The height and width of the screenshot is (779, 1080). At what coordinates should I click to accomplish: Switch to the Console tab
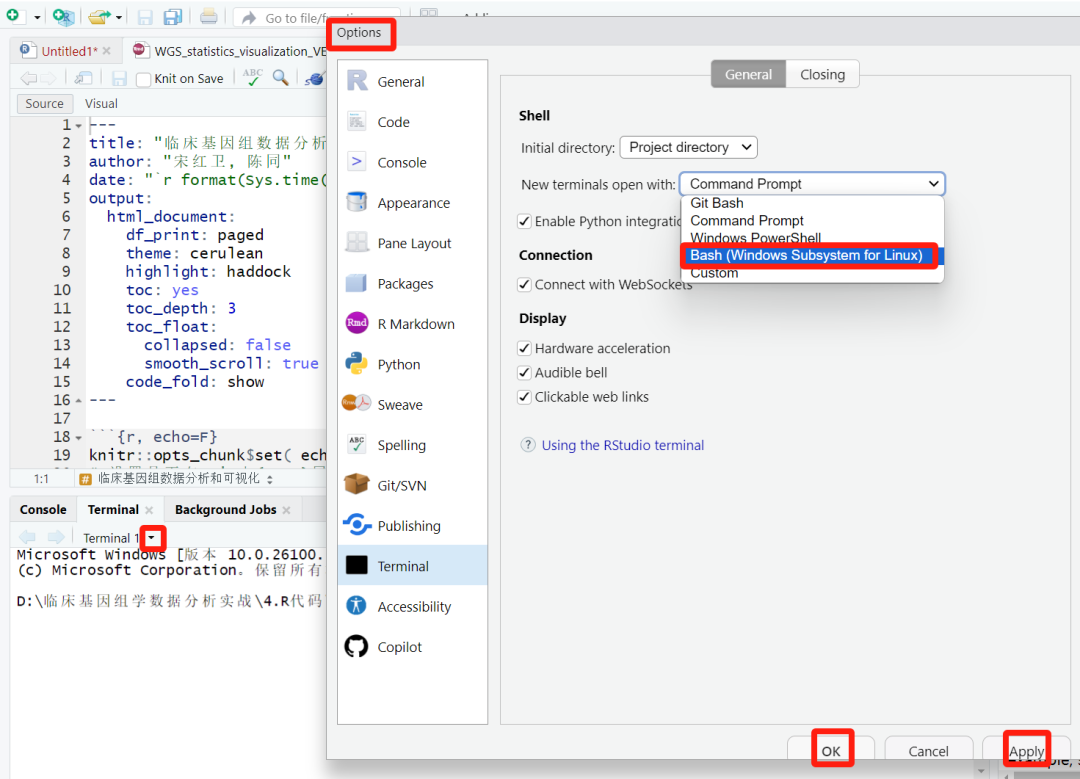point(43,510)
